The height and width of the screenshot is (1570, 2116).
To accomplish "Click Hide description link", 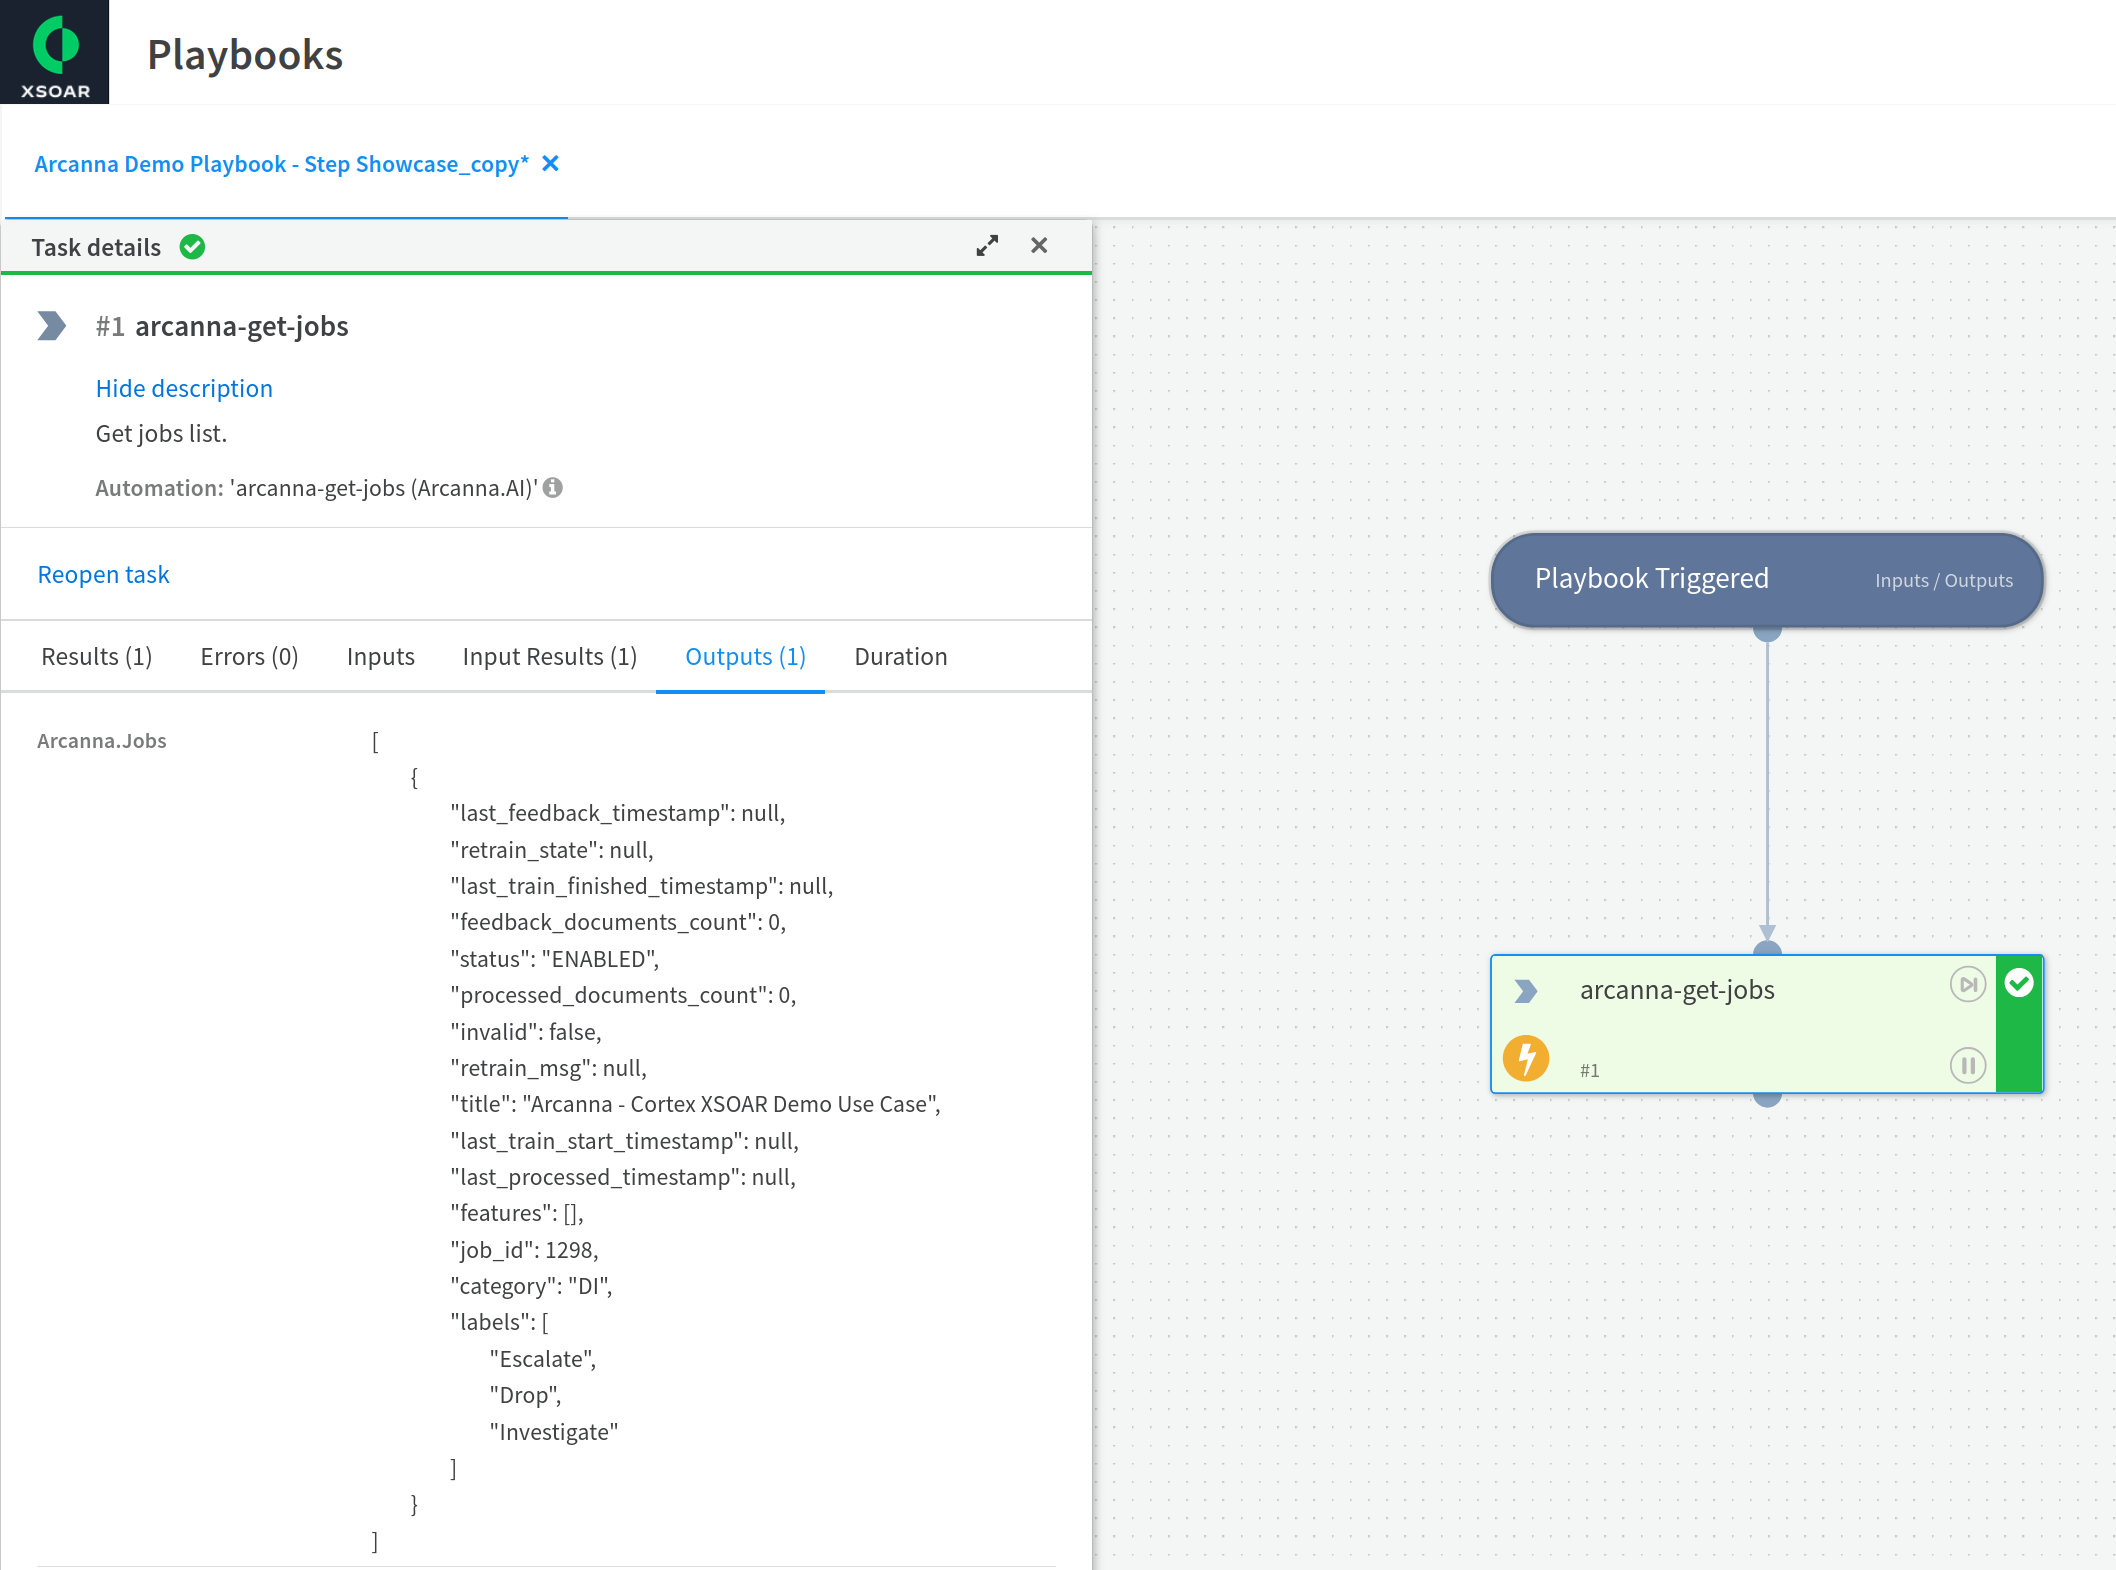I will [x=184, y=388].
